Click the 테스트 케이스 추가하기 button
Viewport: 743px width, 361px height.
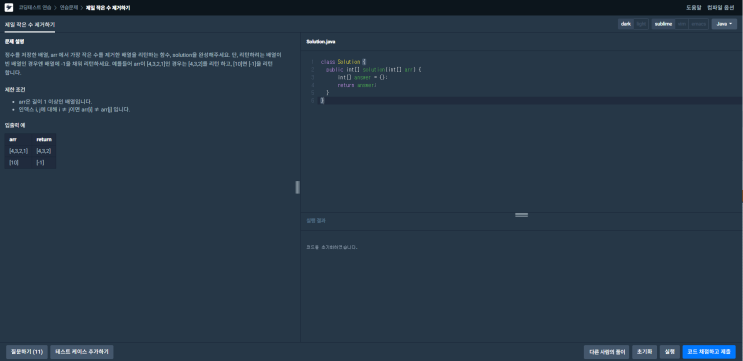click(x=82, y=352)
